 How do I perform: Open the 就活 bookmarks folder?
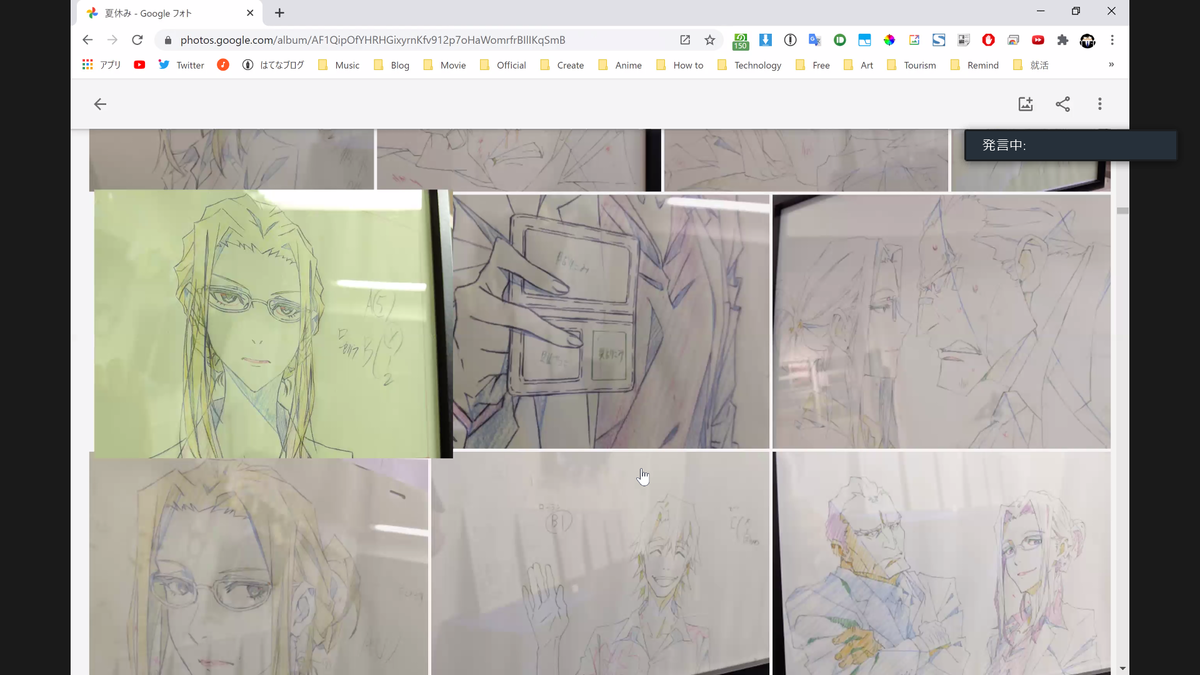point(1030,65)
